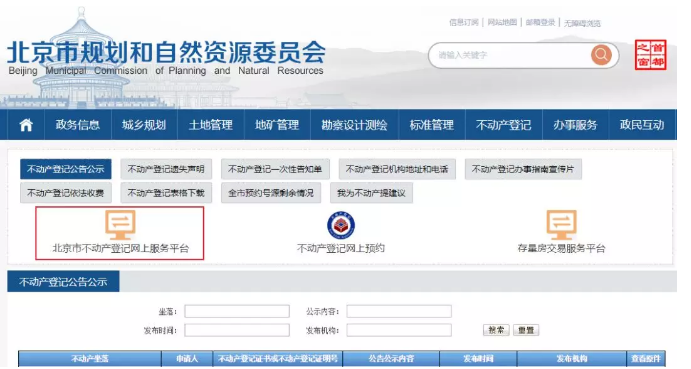Select the 不动产登记办事指南宣传片 button
Screen dimensions: 691x369
click(x=523, y=169)
